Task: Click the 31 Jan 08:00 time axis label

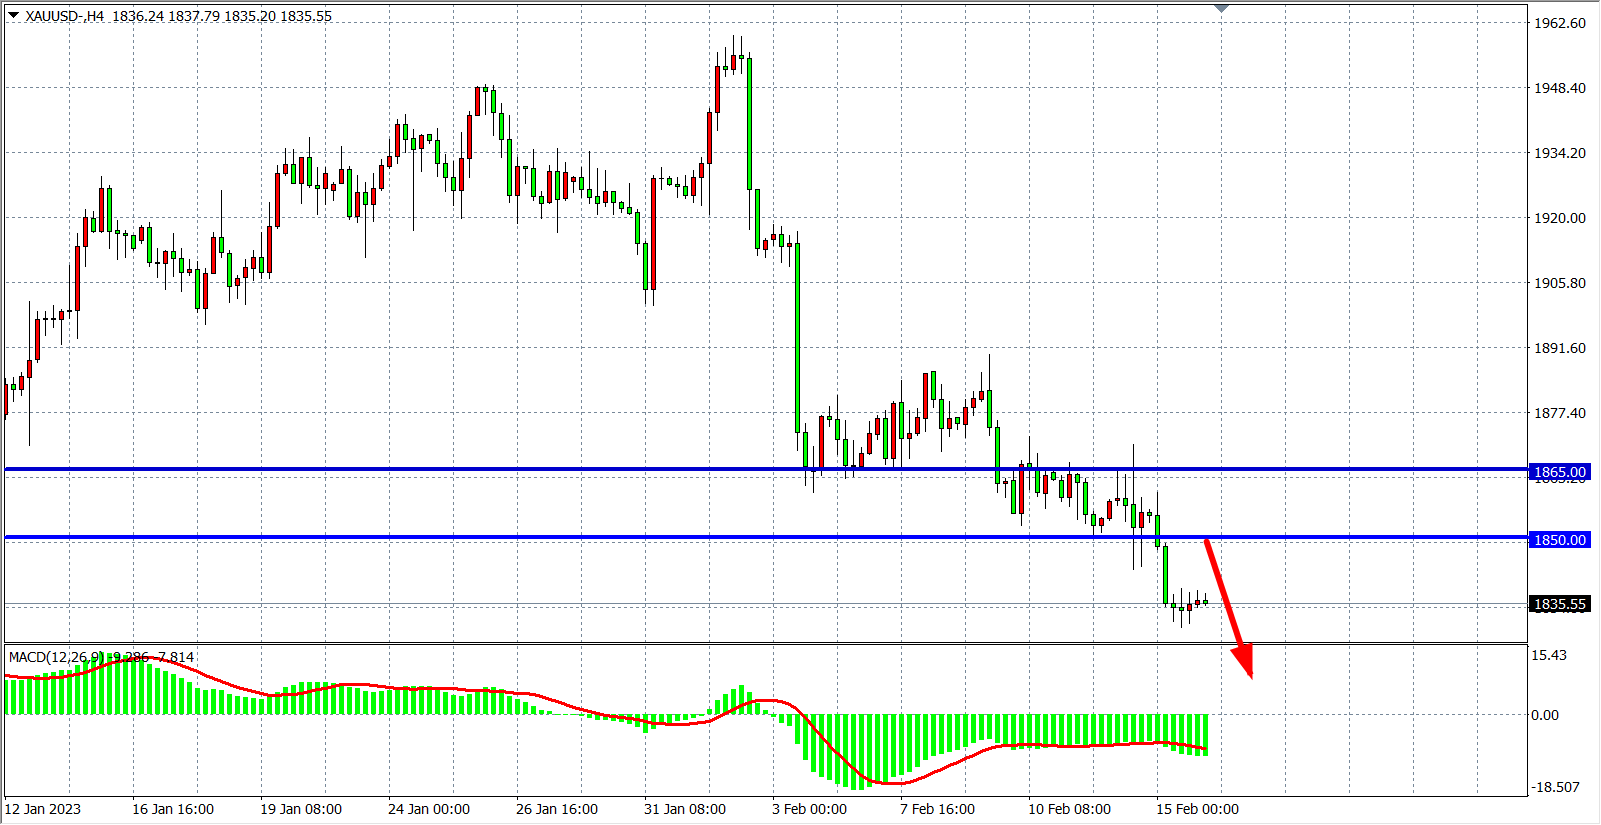Action: (684, 809)
